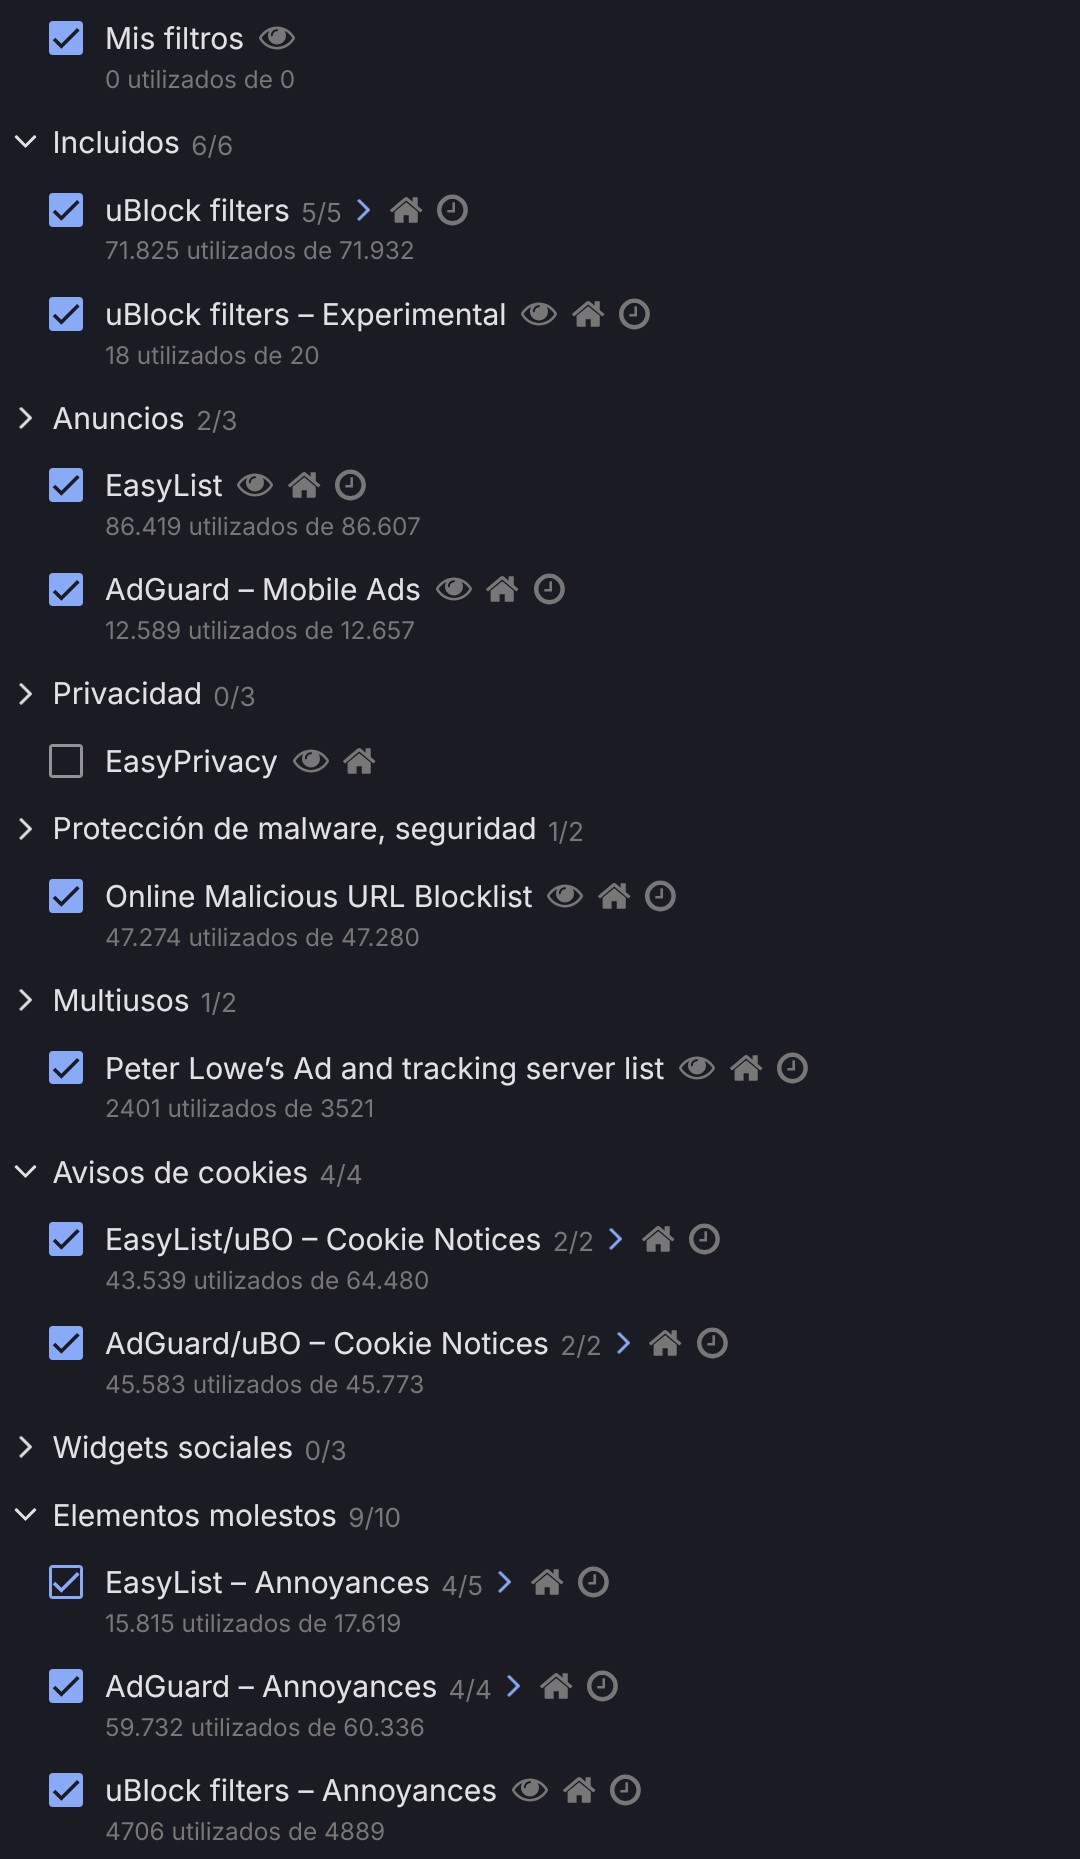
Task: Expand sublists of EasyList – Annoyances
Action: 505,1582
